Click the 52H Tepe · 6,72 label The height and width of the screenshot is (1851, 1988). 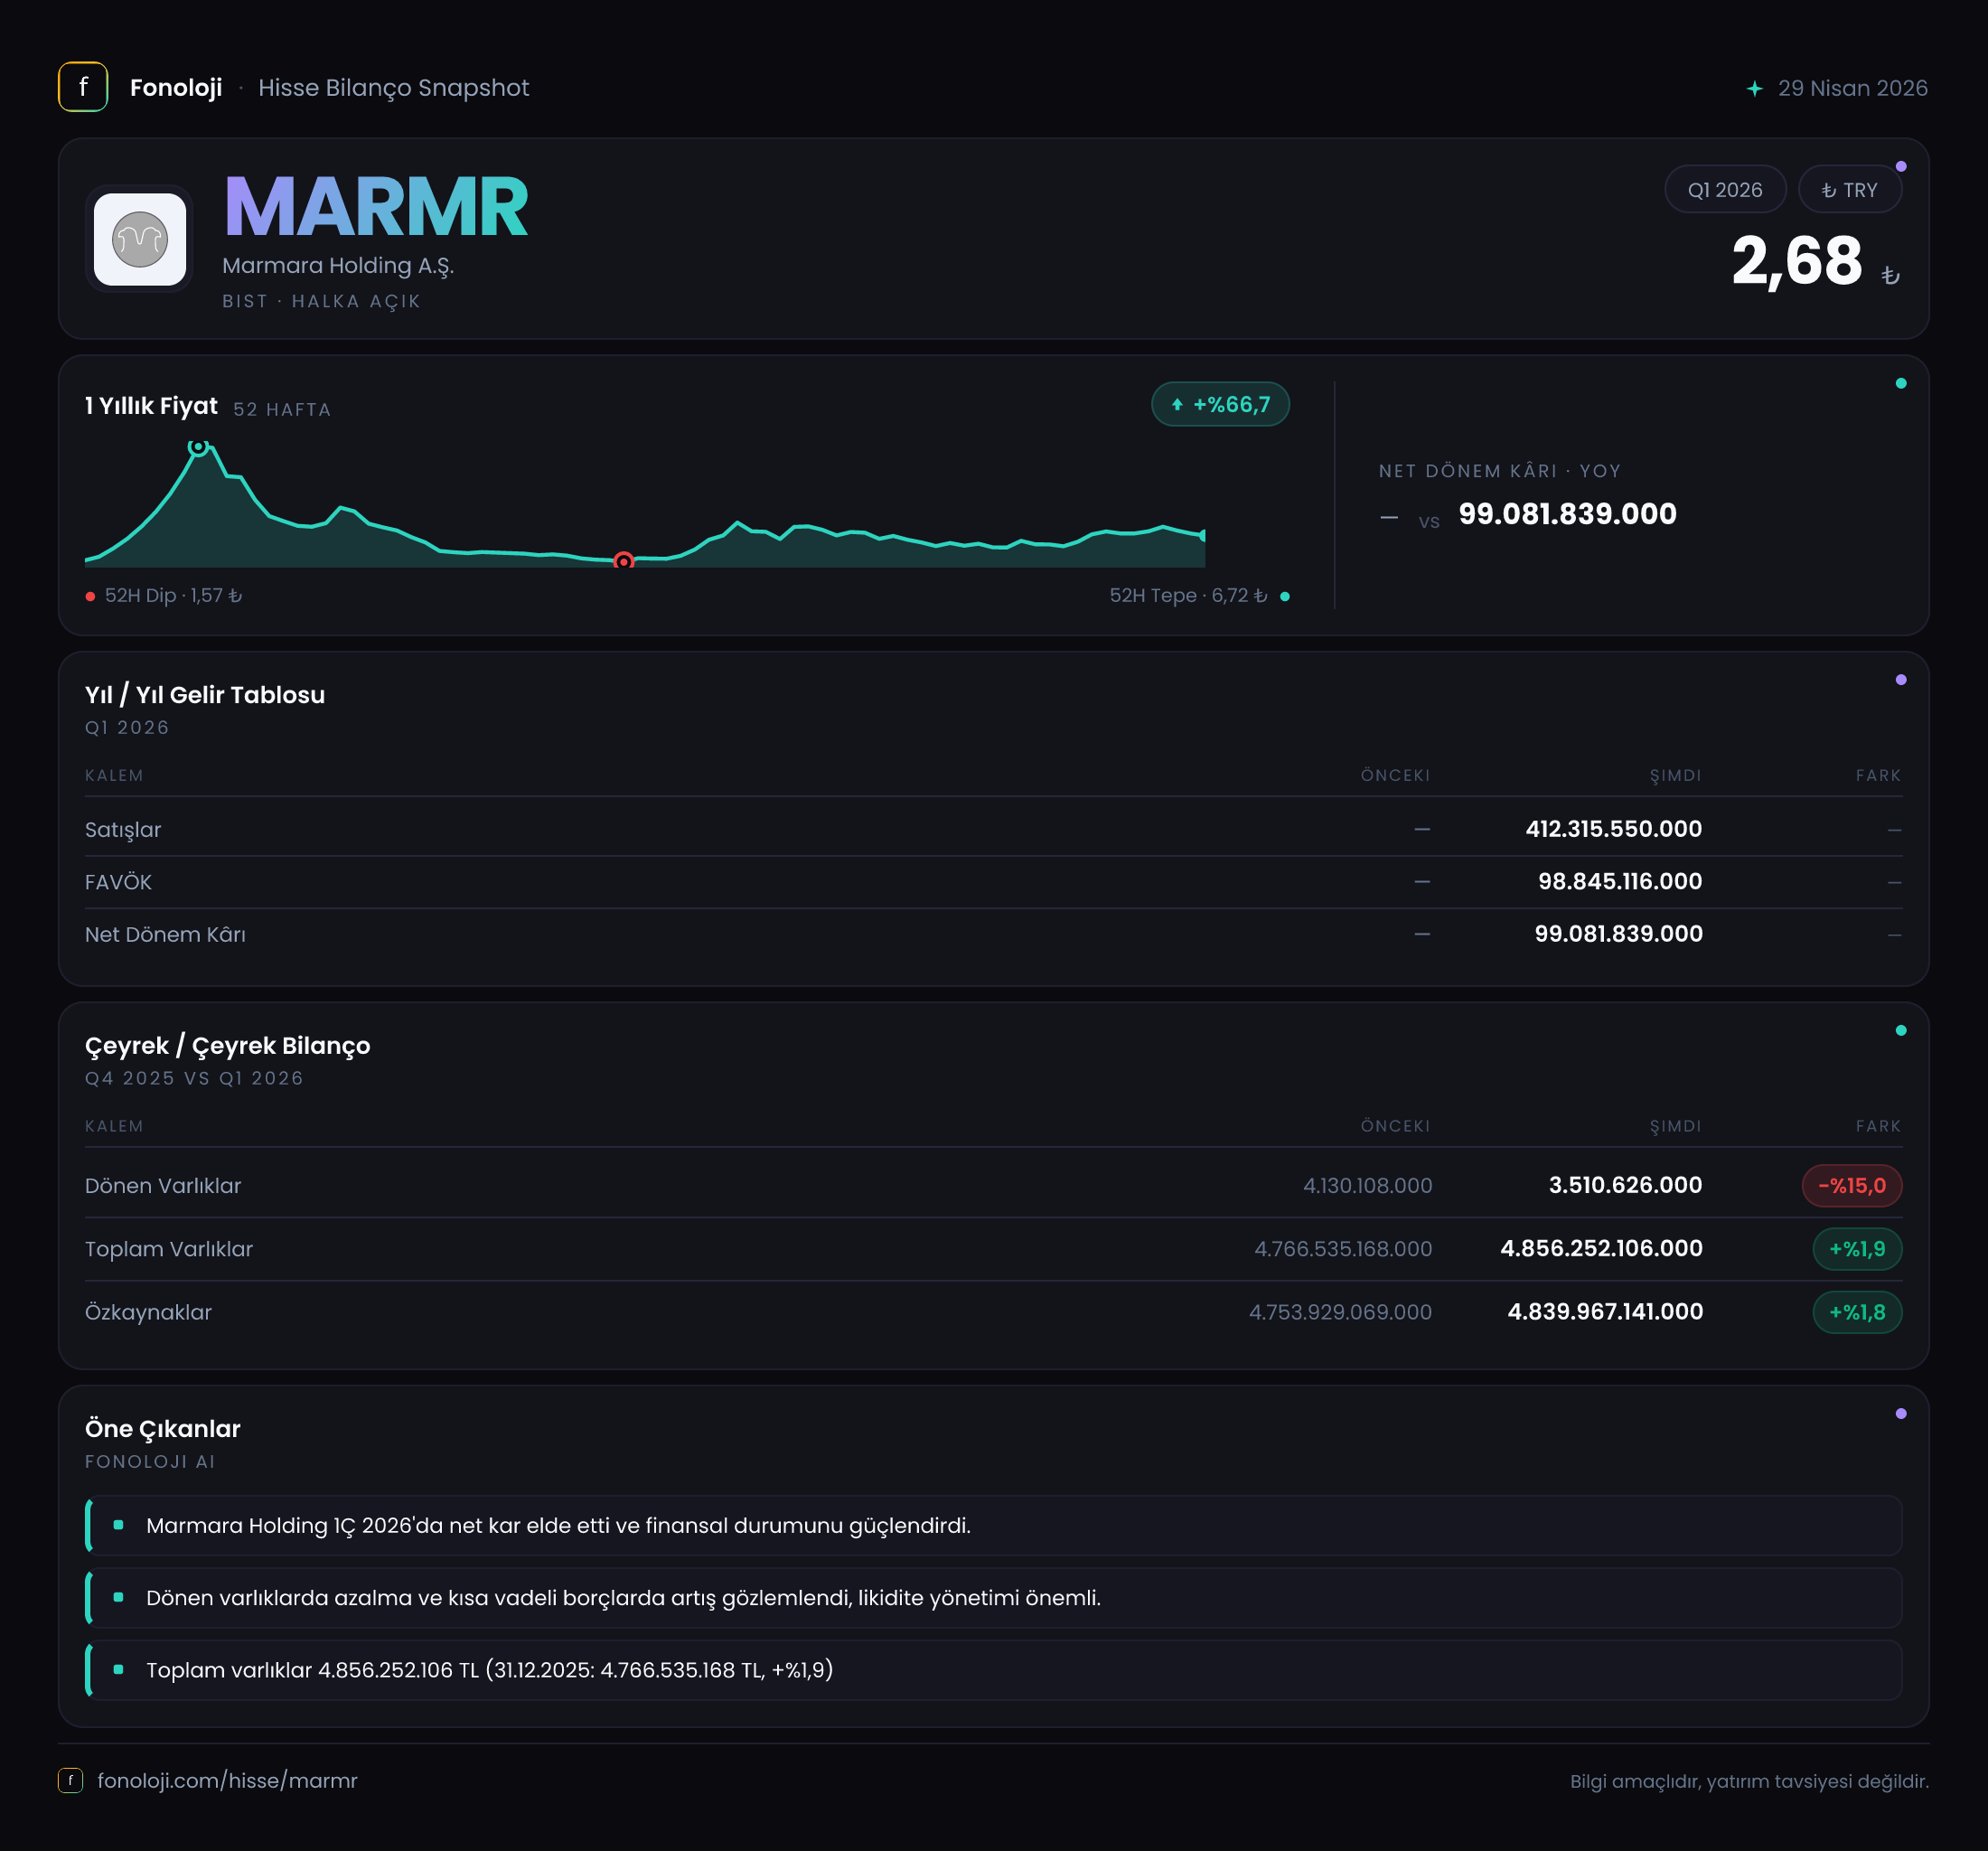1188,596
